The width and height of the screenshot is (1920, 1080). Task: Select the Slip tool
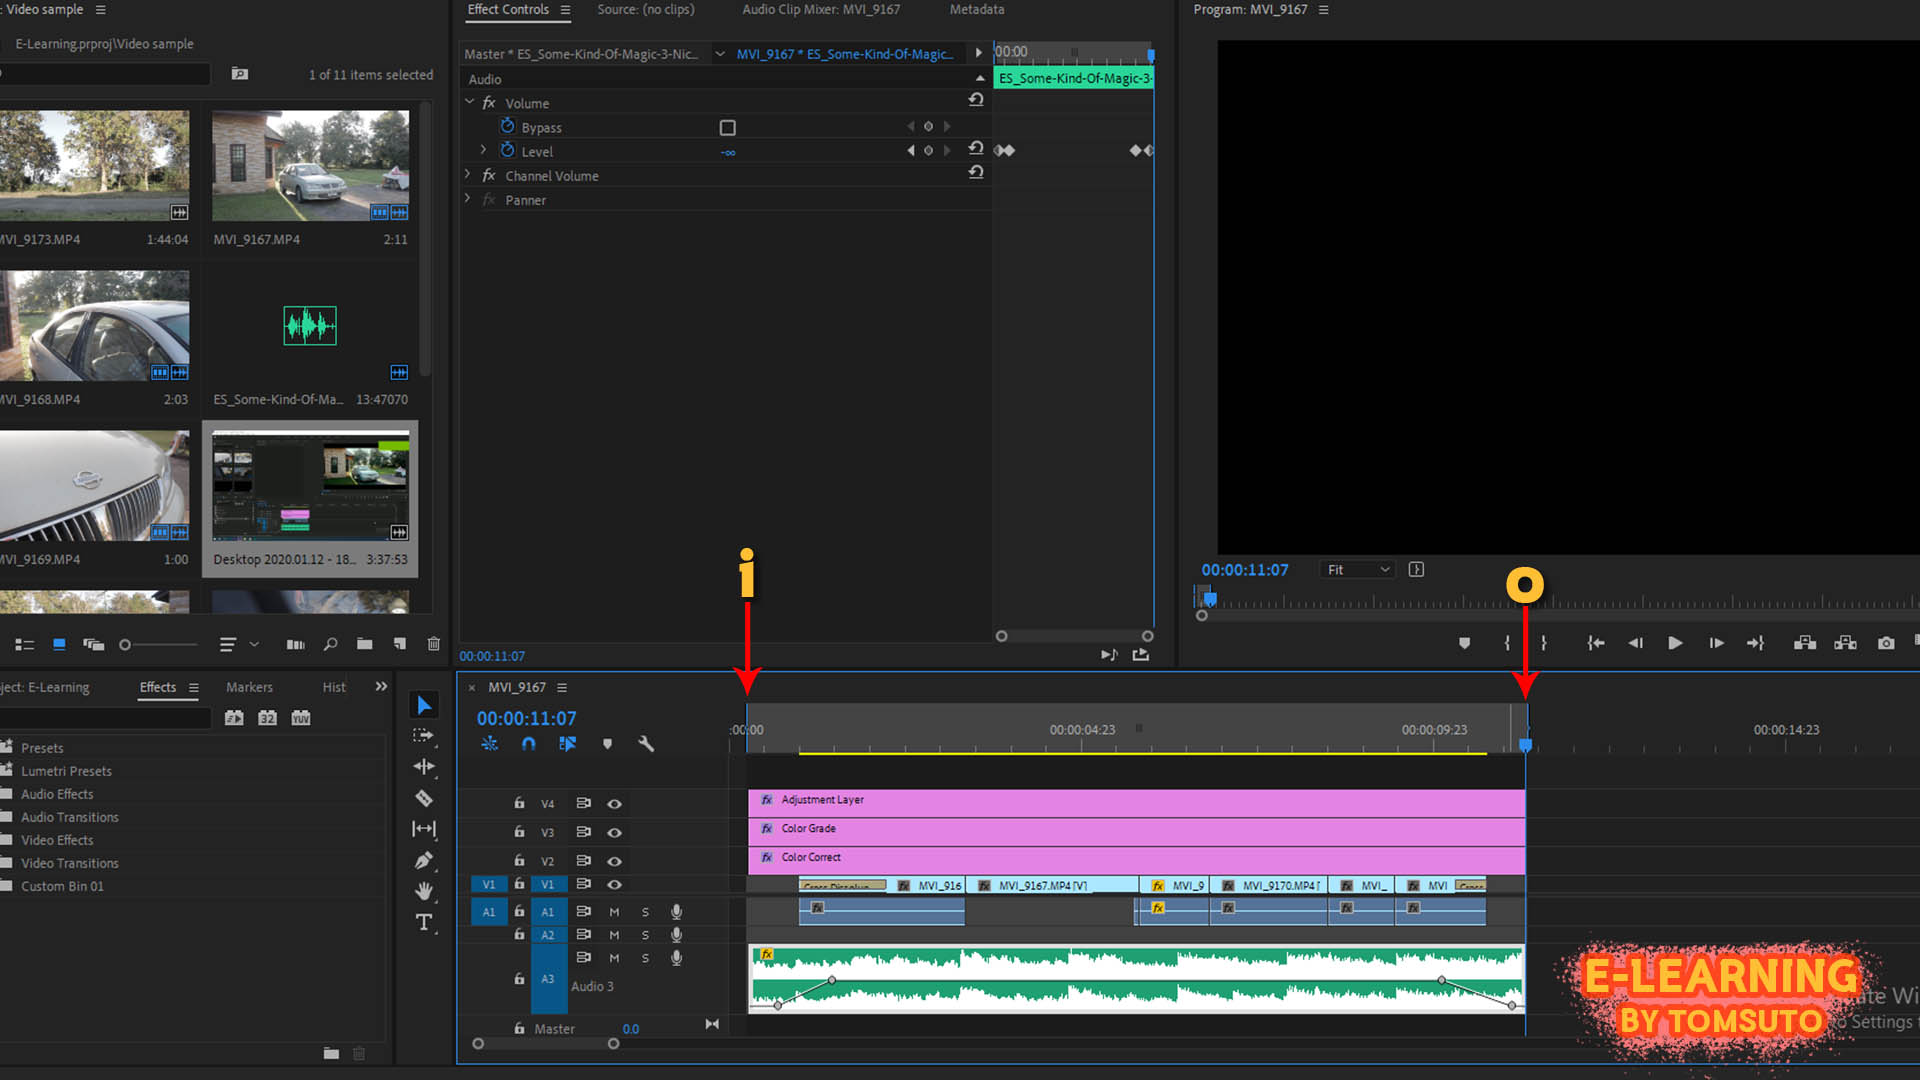(424, 829)
